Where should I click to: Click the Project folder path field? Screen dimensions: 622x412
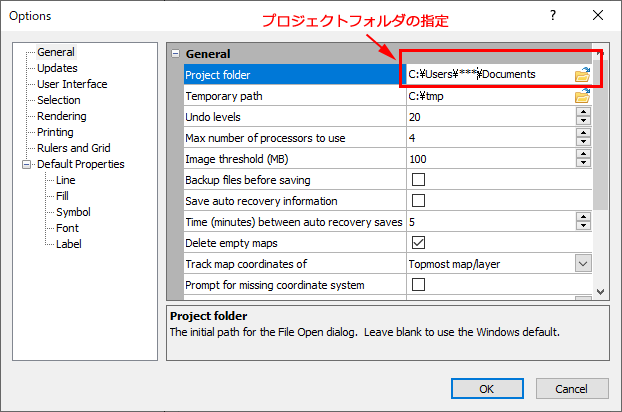point(486,74)
